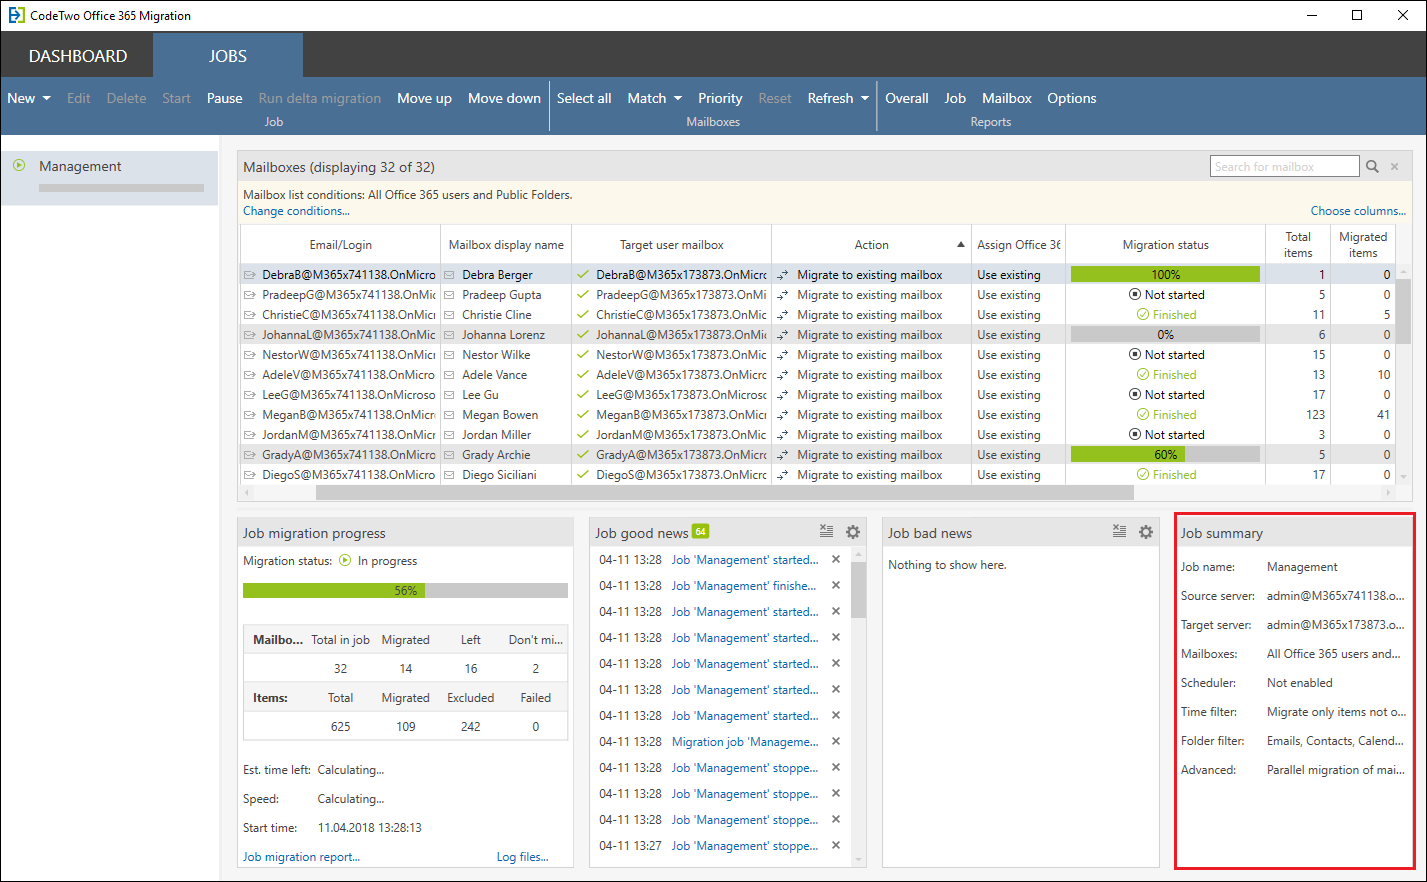Viewport: 1427px width, 882px height.
Task: Click the CodeTwo app logo in title bar
Action: coord(16,15)
